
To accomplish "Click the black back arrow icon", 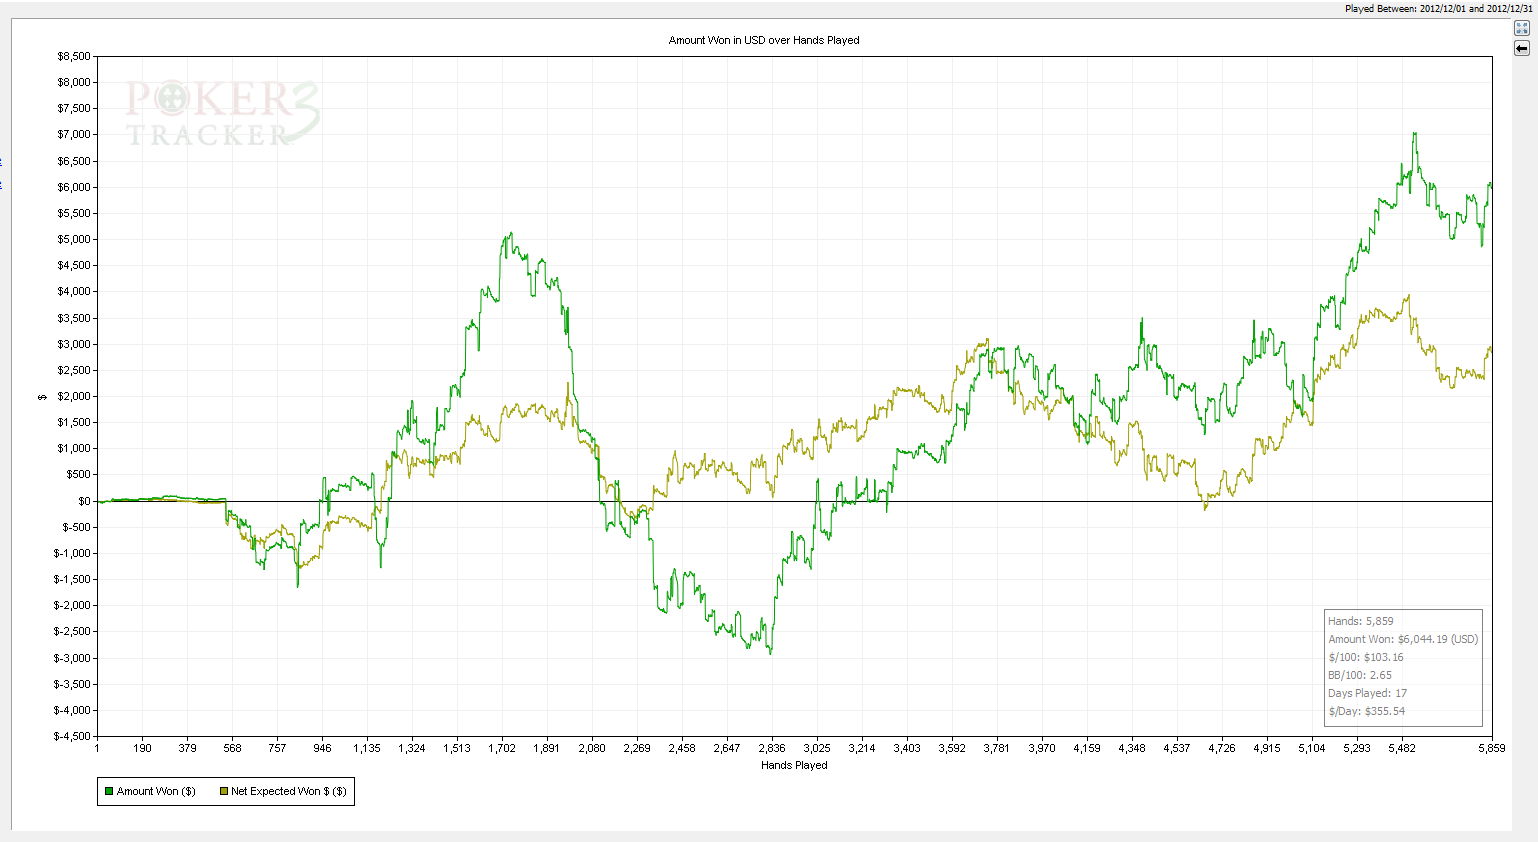I will 1522,48.
